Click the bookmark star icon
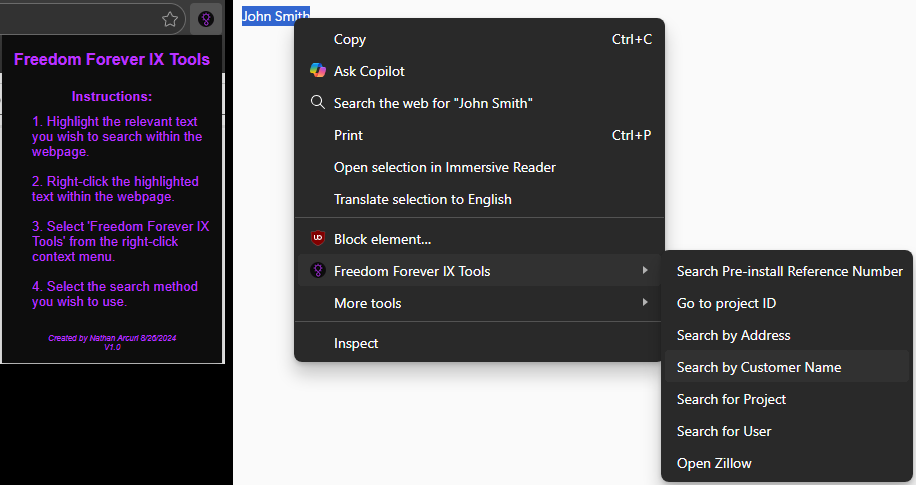The width and height of the screenshot is (916, 485). (x=170, y=19)
